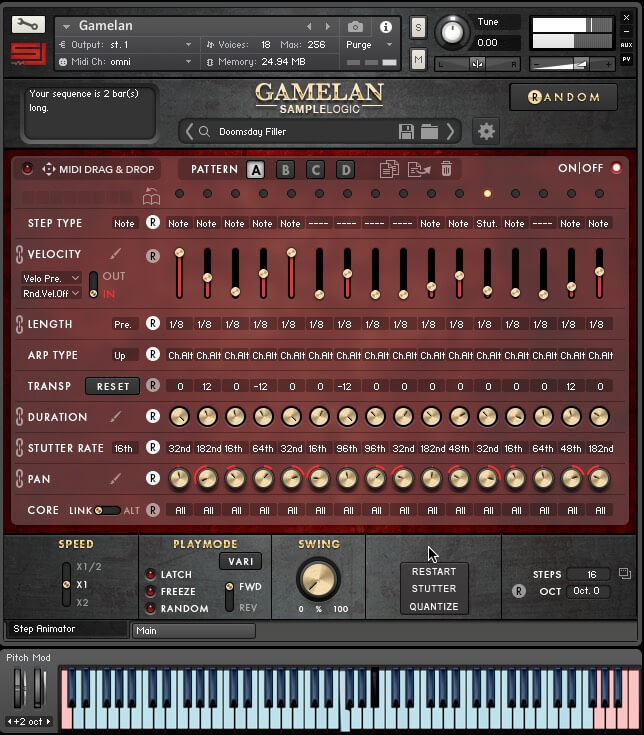Expand the Purge menu
This screenshot has height=735, width=644.
[369, 45]
